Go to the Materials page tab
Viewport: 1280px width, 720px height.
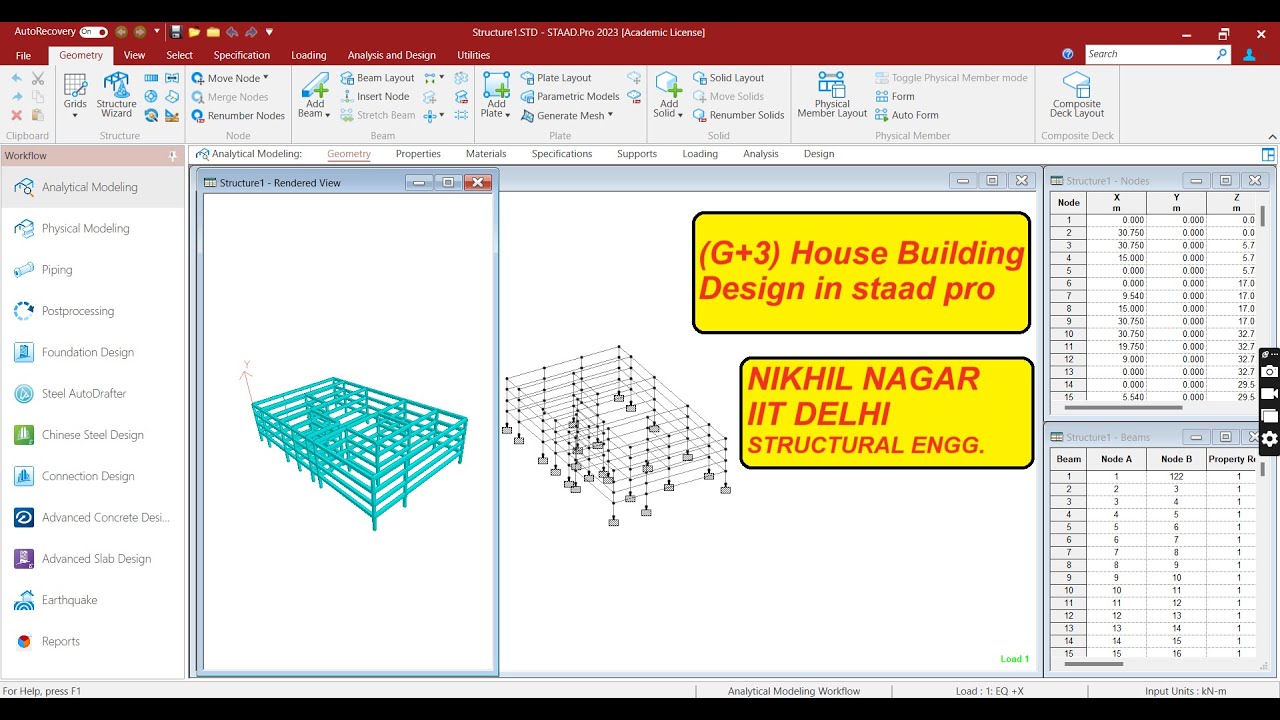(486, 154)
